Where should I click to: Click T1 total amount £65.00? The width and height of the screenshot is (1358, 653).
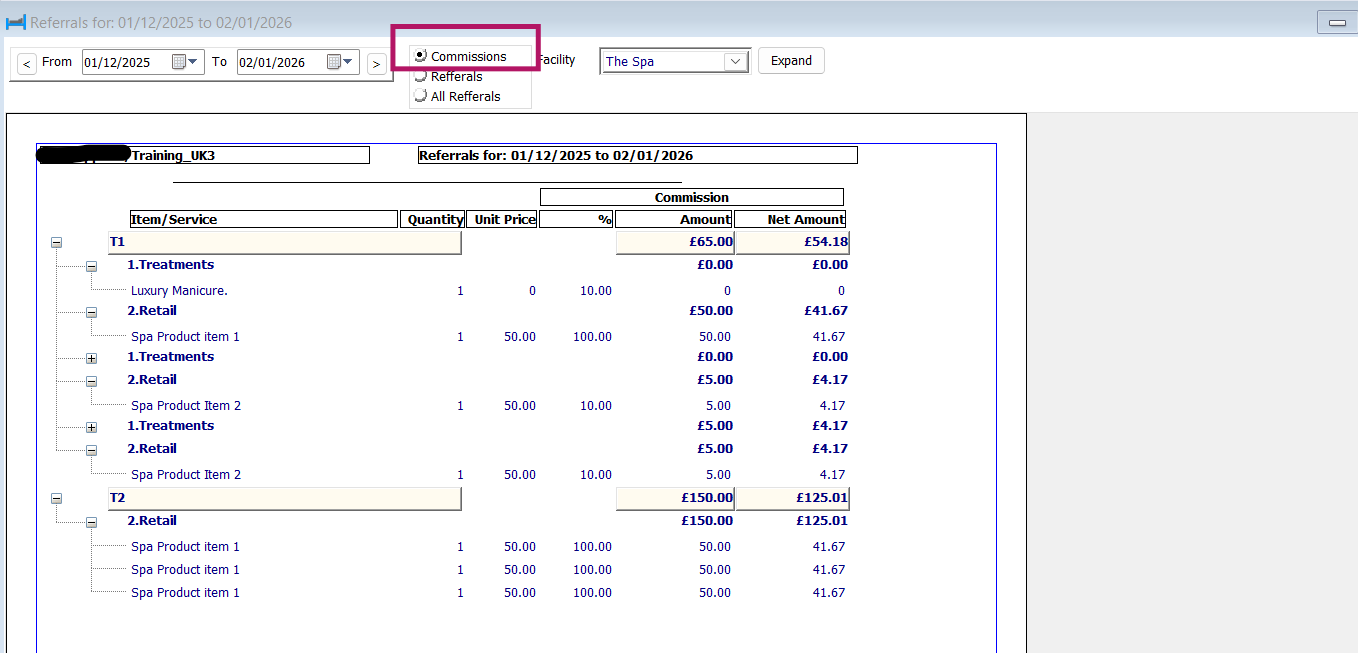click(x=675, y=242)
